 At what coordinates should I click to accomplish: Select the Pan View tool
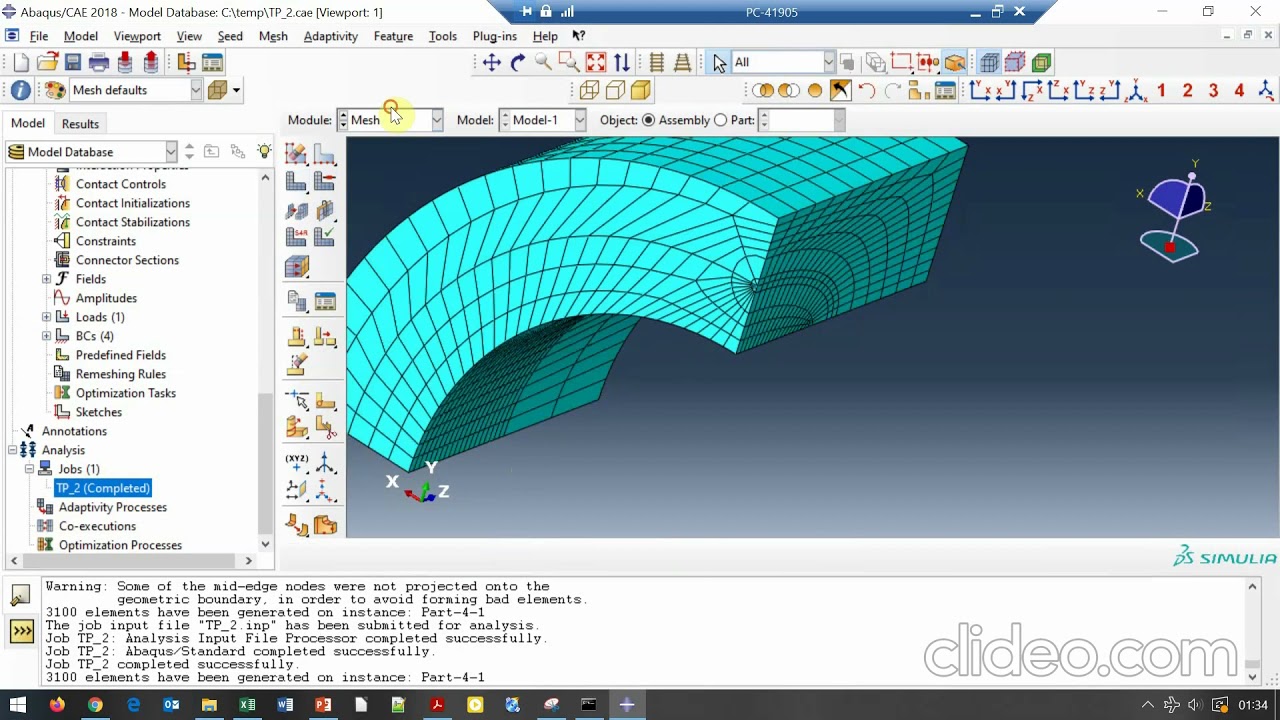491,63
